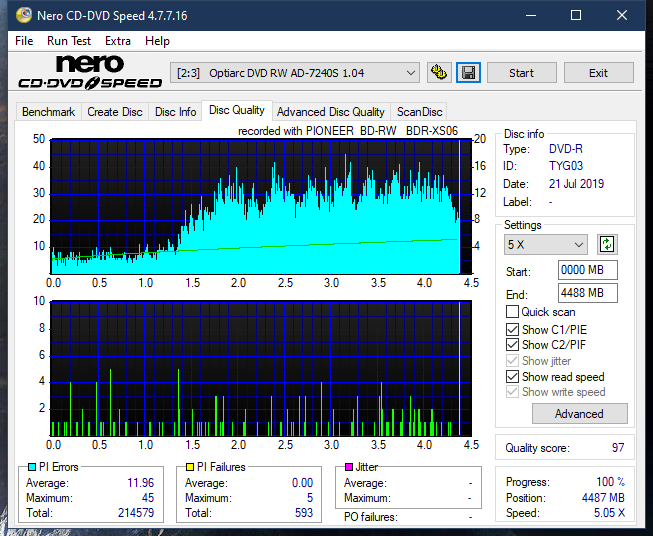This screenshot has width=653, height=536.
Task: Open the File menu
Action: click(24, 41)
